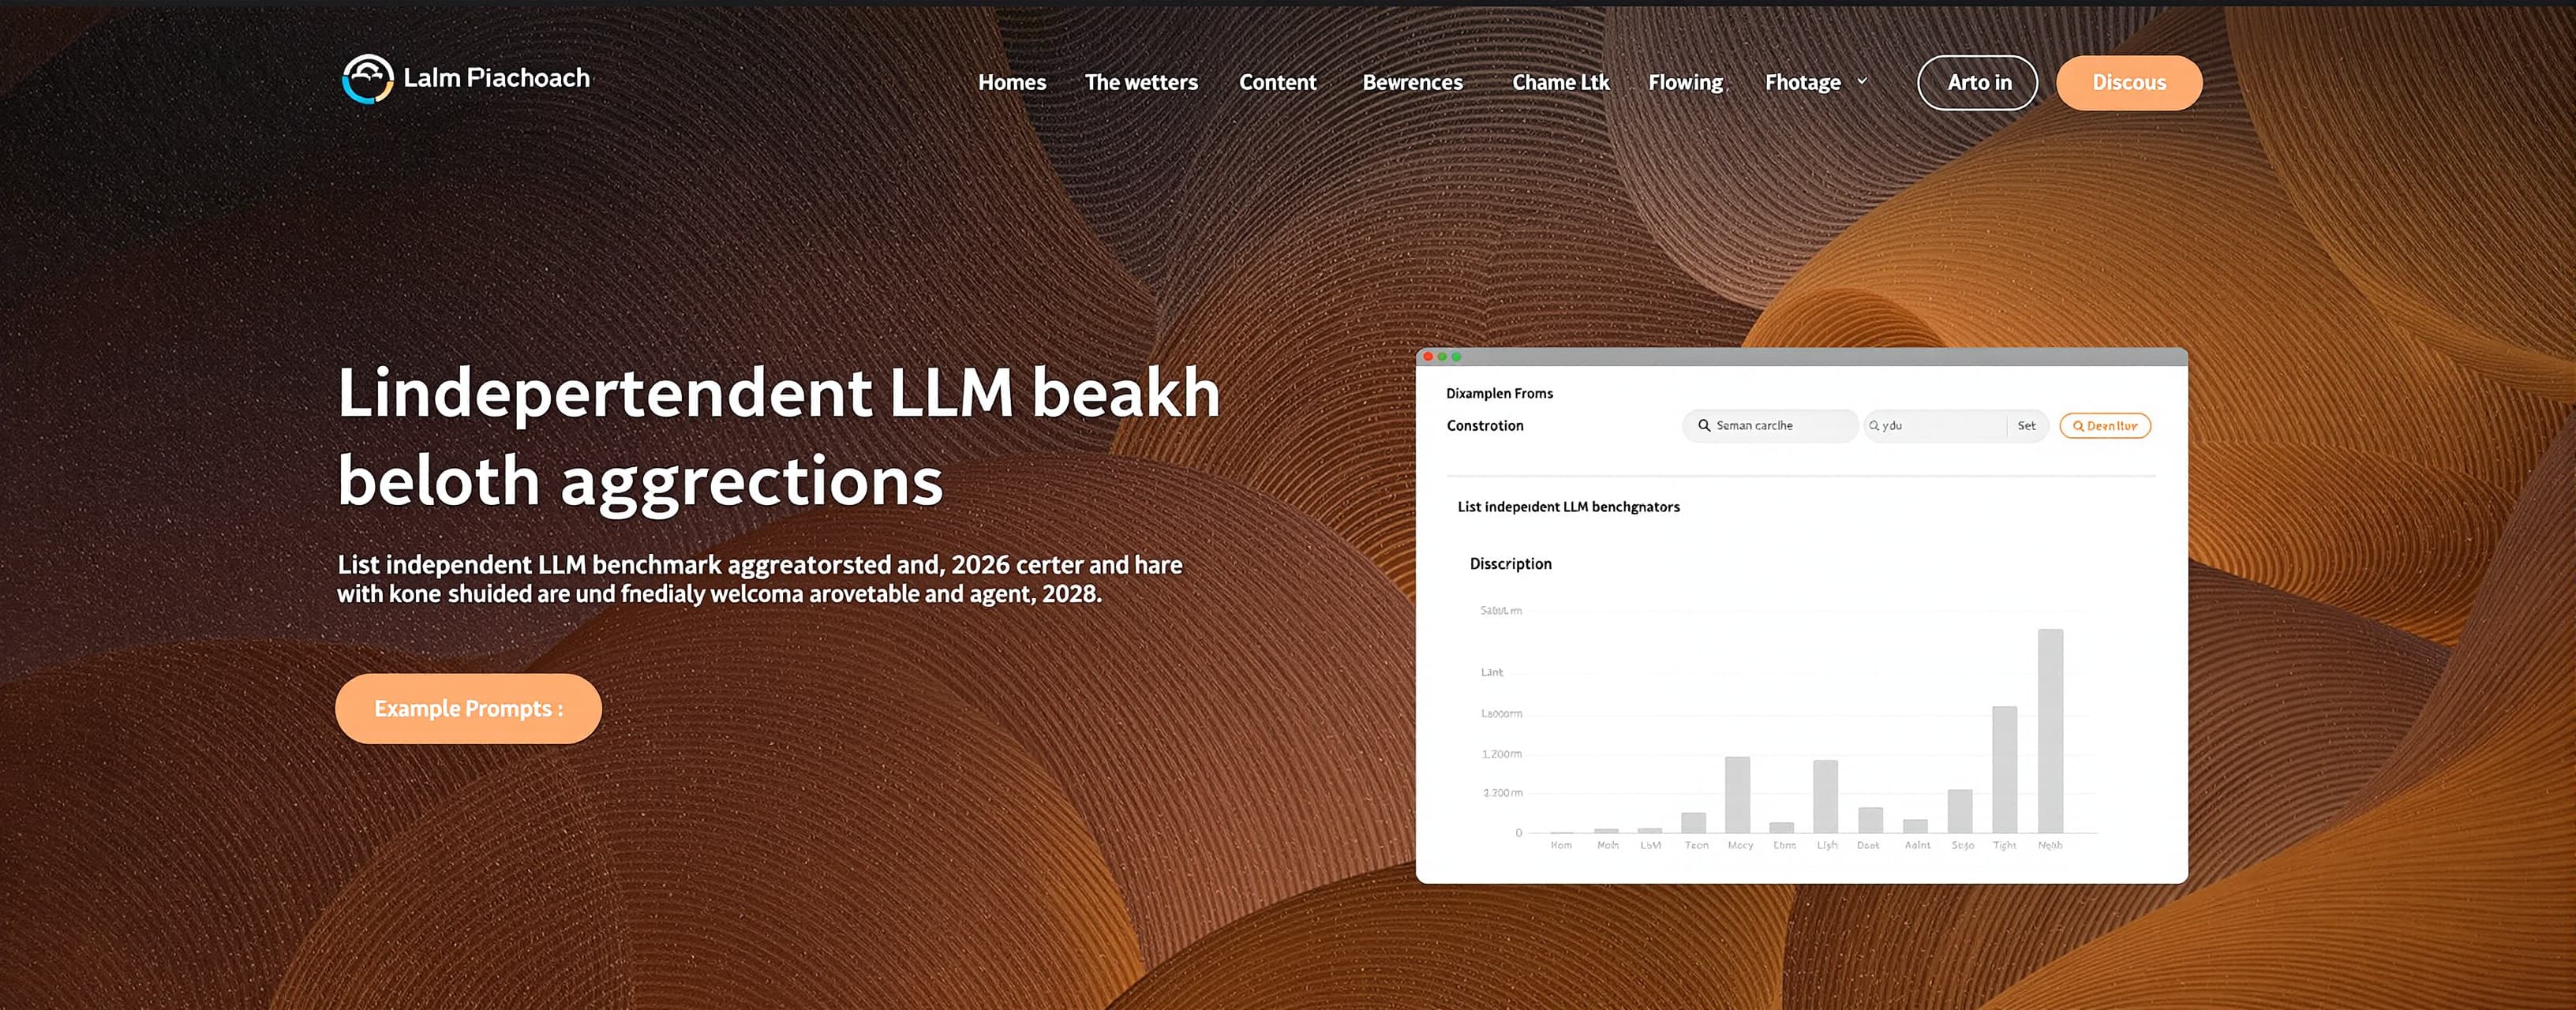Screen dimensions: 2576x1010
Task: Click the Teon bar in chart
Action: (x=1693, y=823)
